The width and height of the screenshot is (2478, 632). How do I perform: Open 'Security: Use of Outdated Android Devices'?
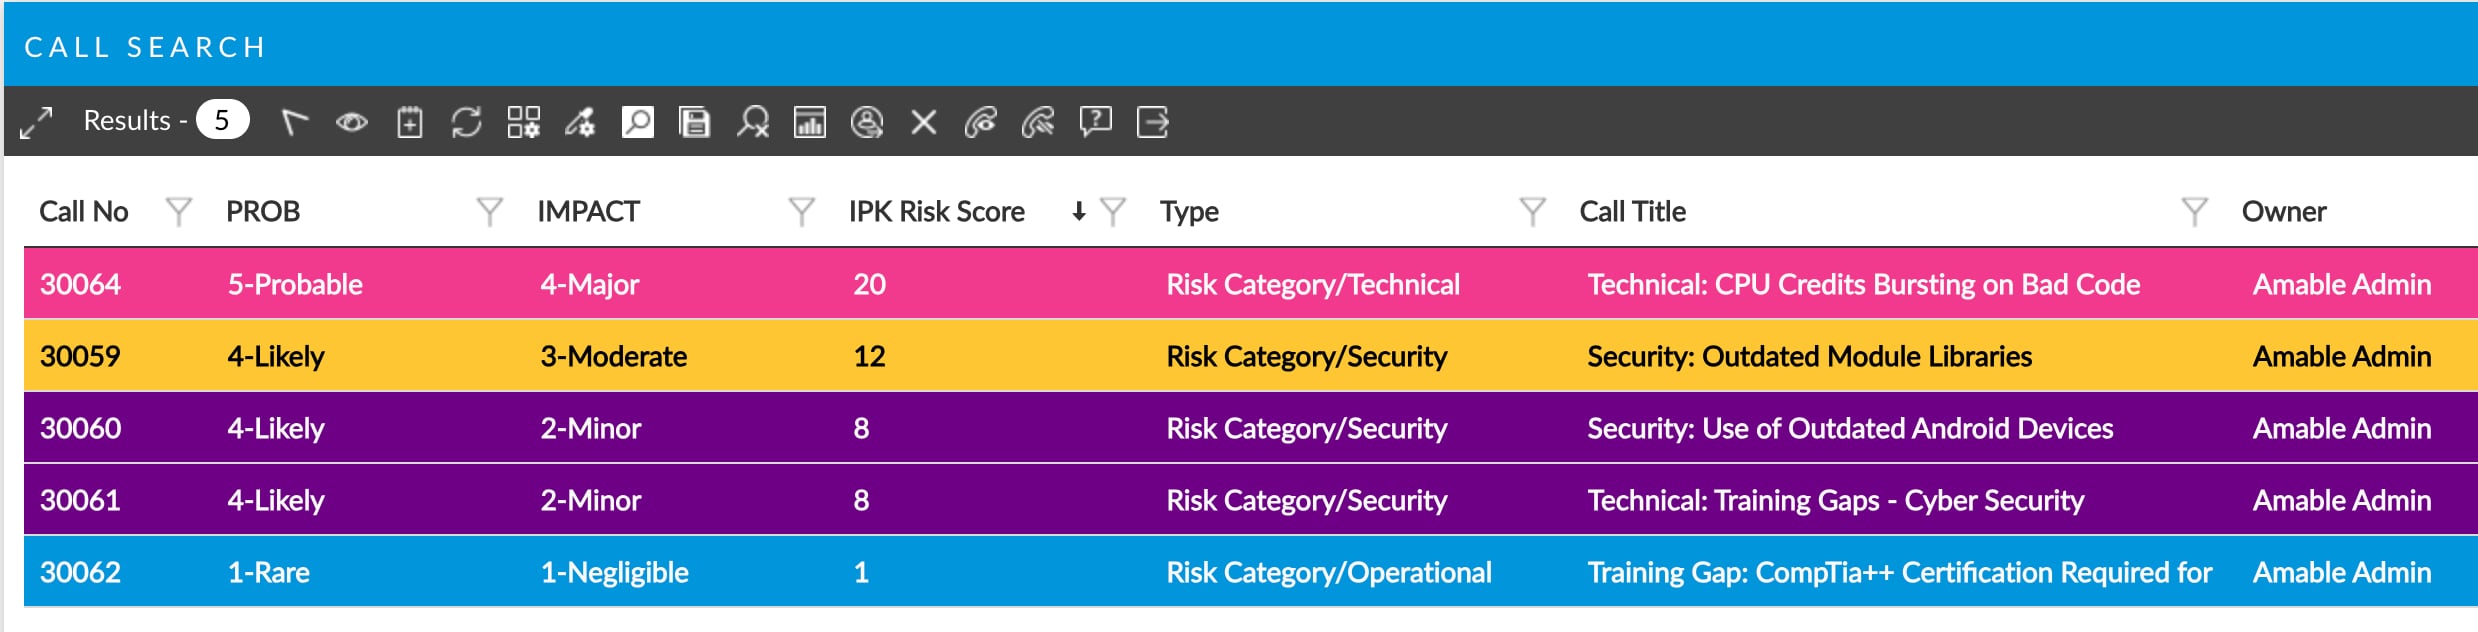click(x=1850, y=428)
